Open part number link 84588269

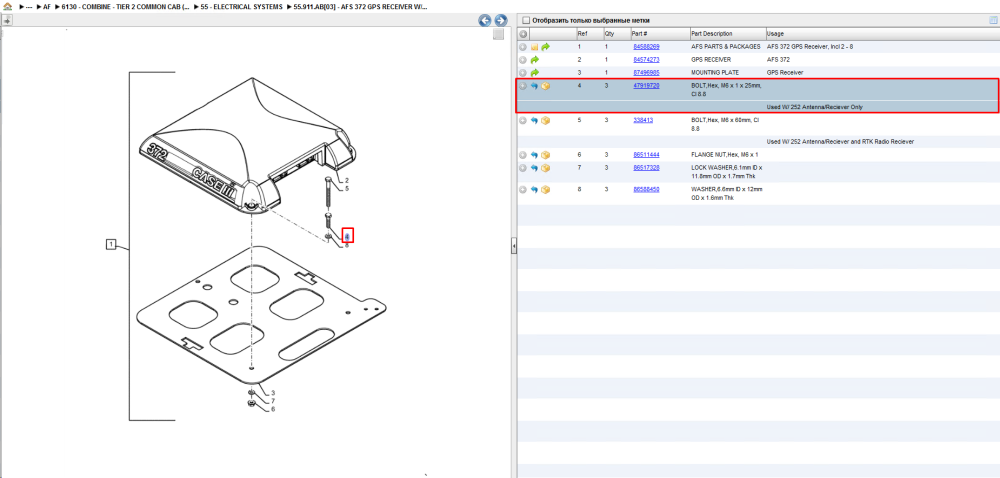pos(646,47)
